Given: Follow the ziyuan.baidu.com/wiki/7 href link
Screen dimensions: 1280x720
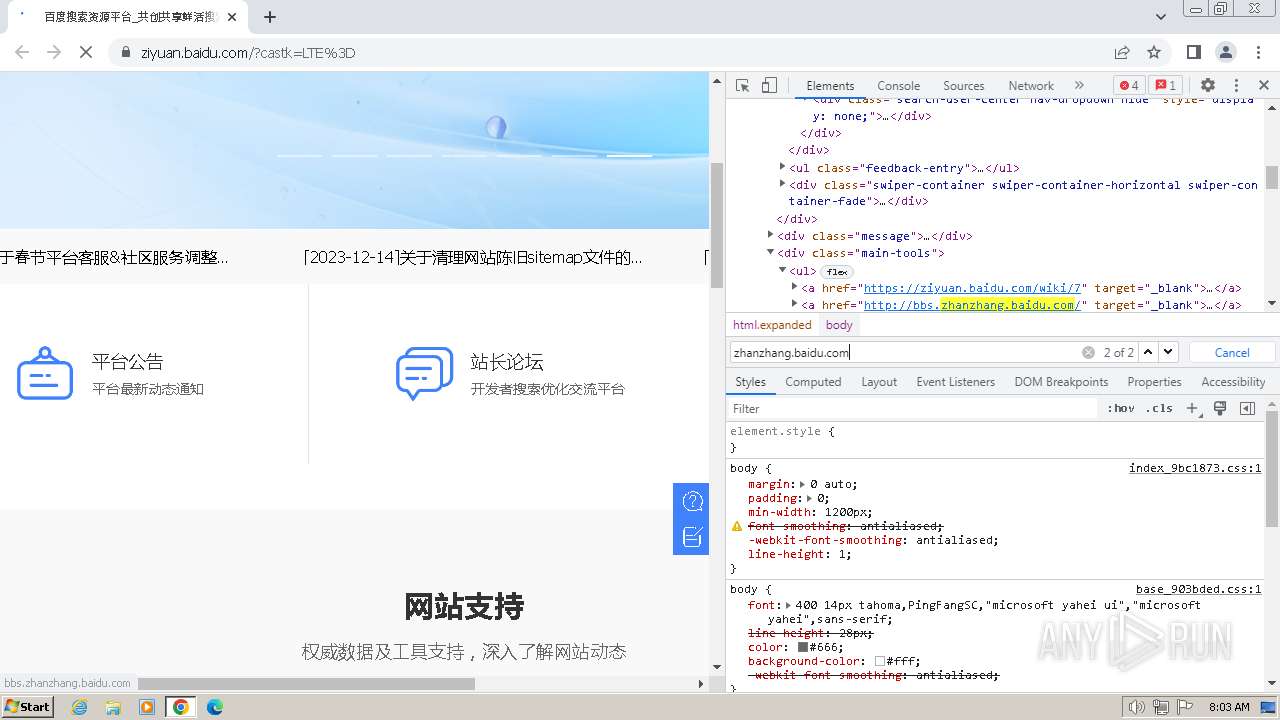Looking at the screenshot, I should (x=972, y=288).
